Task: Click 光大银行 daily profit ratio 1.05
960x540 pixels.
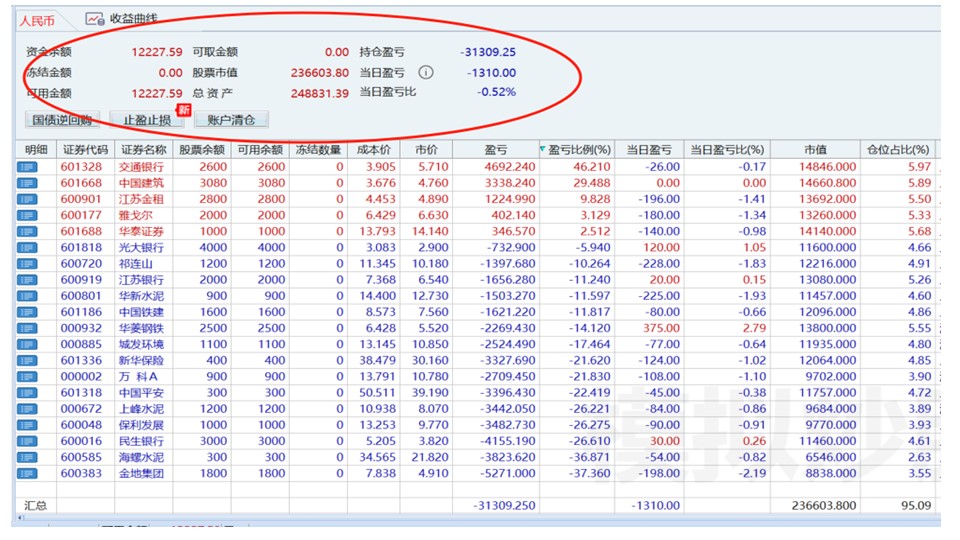Action: coord(754,247)
